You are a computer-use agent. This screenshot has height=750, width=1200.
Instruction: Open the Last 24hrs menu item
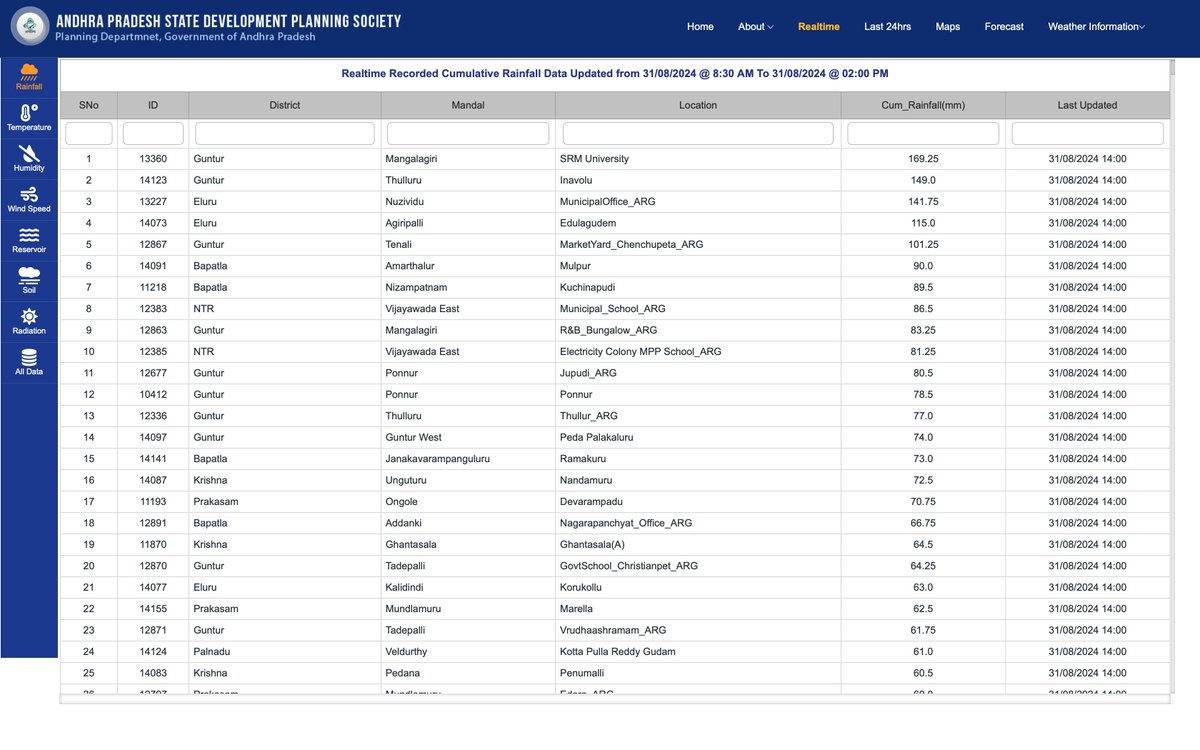point(888,27)
